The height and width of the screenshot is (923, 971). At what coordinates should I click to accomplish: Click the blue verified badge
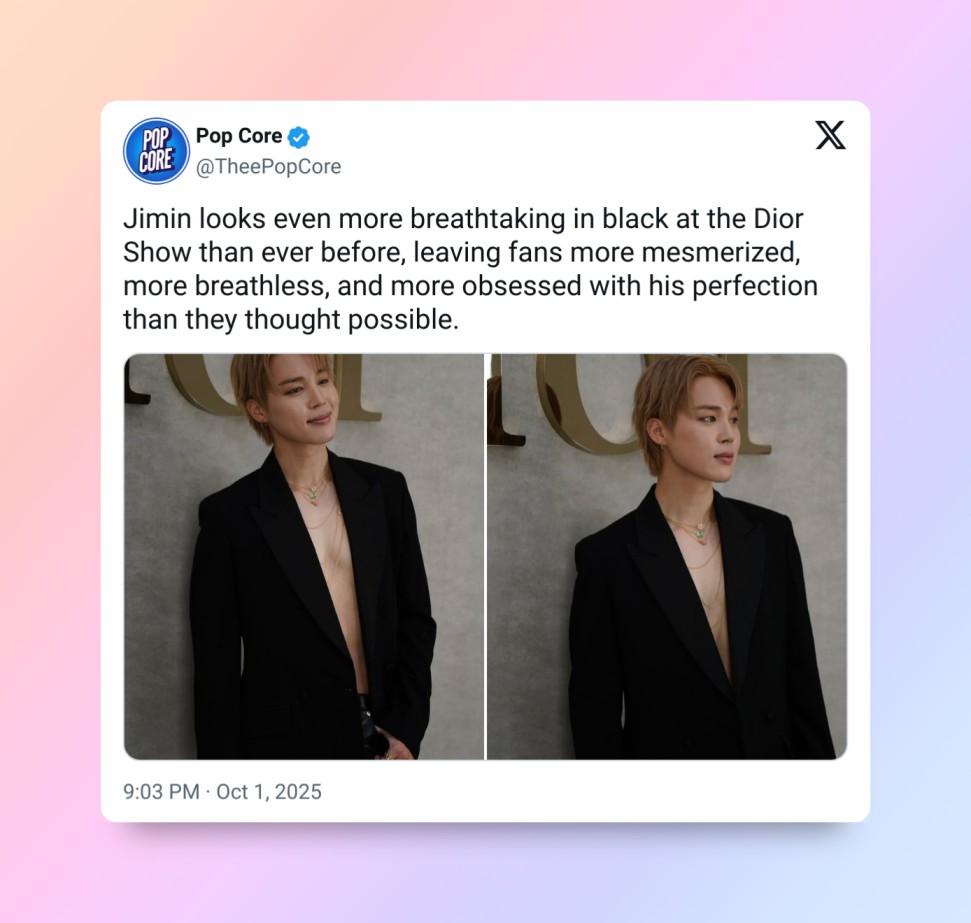pyautogui.click(x=299, y=137)
